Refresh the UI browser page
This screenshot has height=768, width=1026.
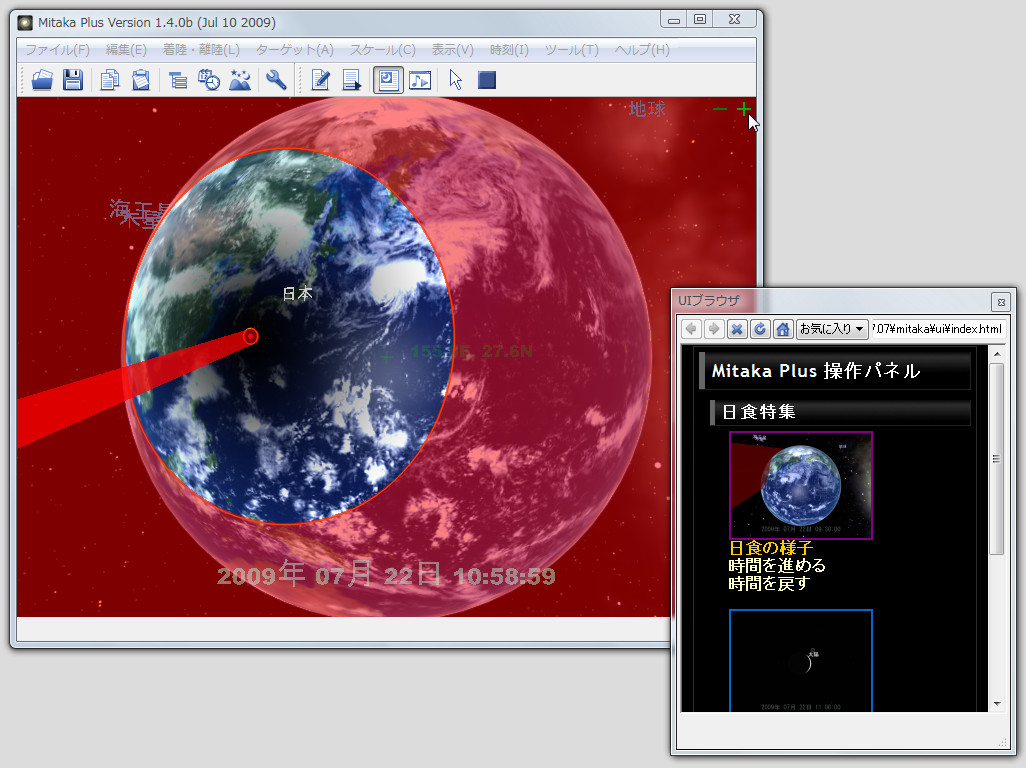[x=758, y=328]
